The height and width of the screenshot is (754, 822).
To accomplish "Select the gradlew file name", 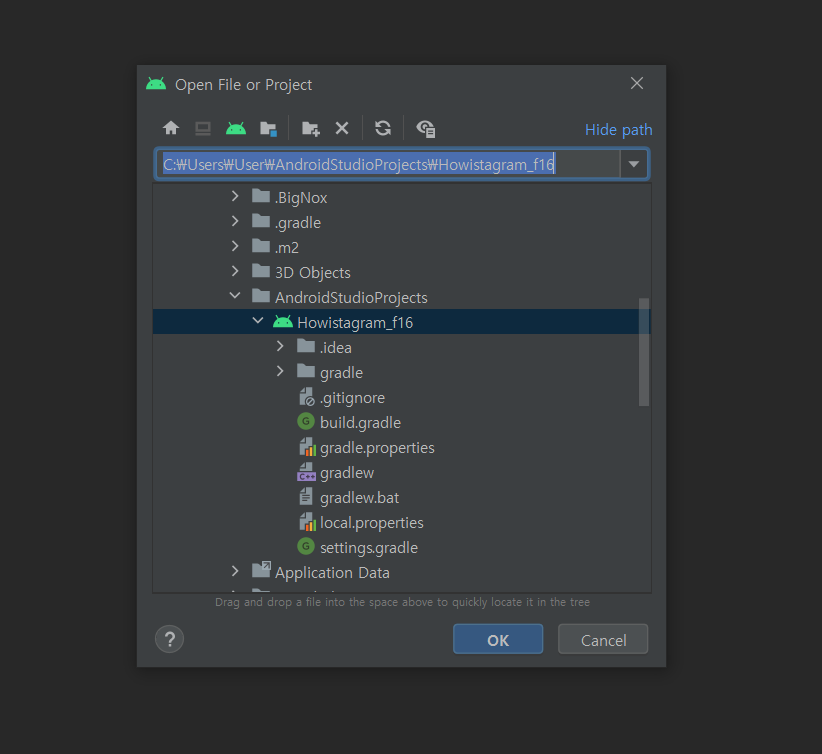I will coord(347,473).
